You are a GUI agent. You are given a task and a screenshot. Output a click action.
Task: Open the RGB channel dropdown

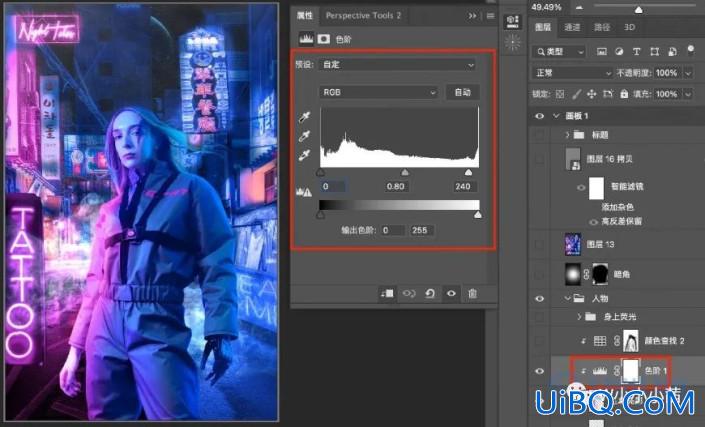(x=379, y=92)
